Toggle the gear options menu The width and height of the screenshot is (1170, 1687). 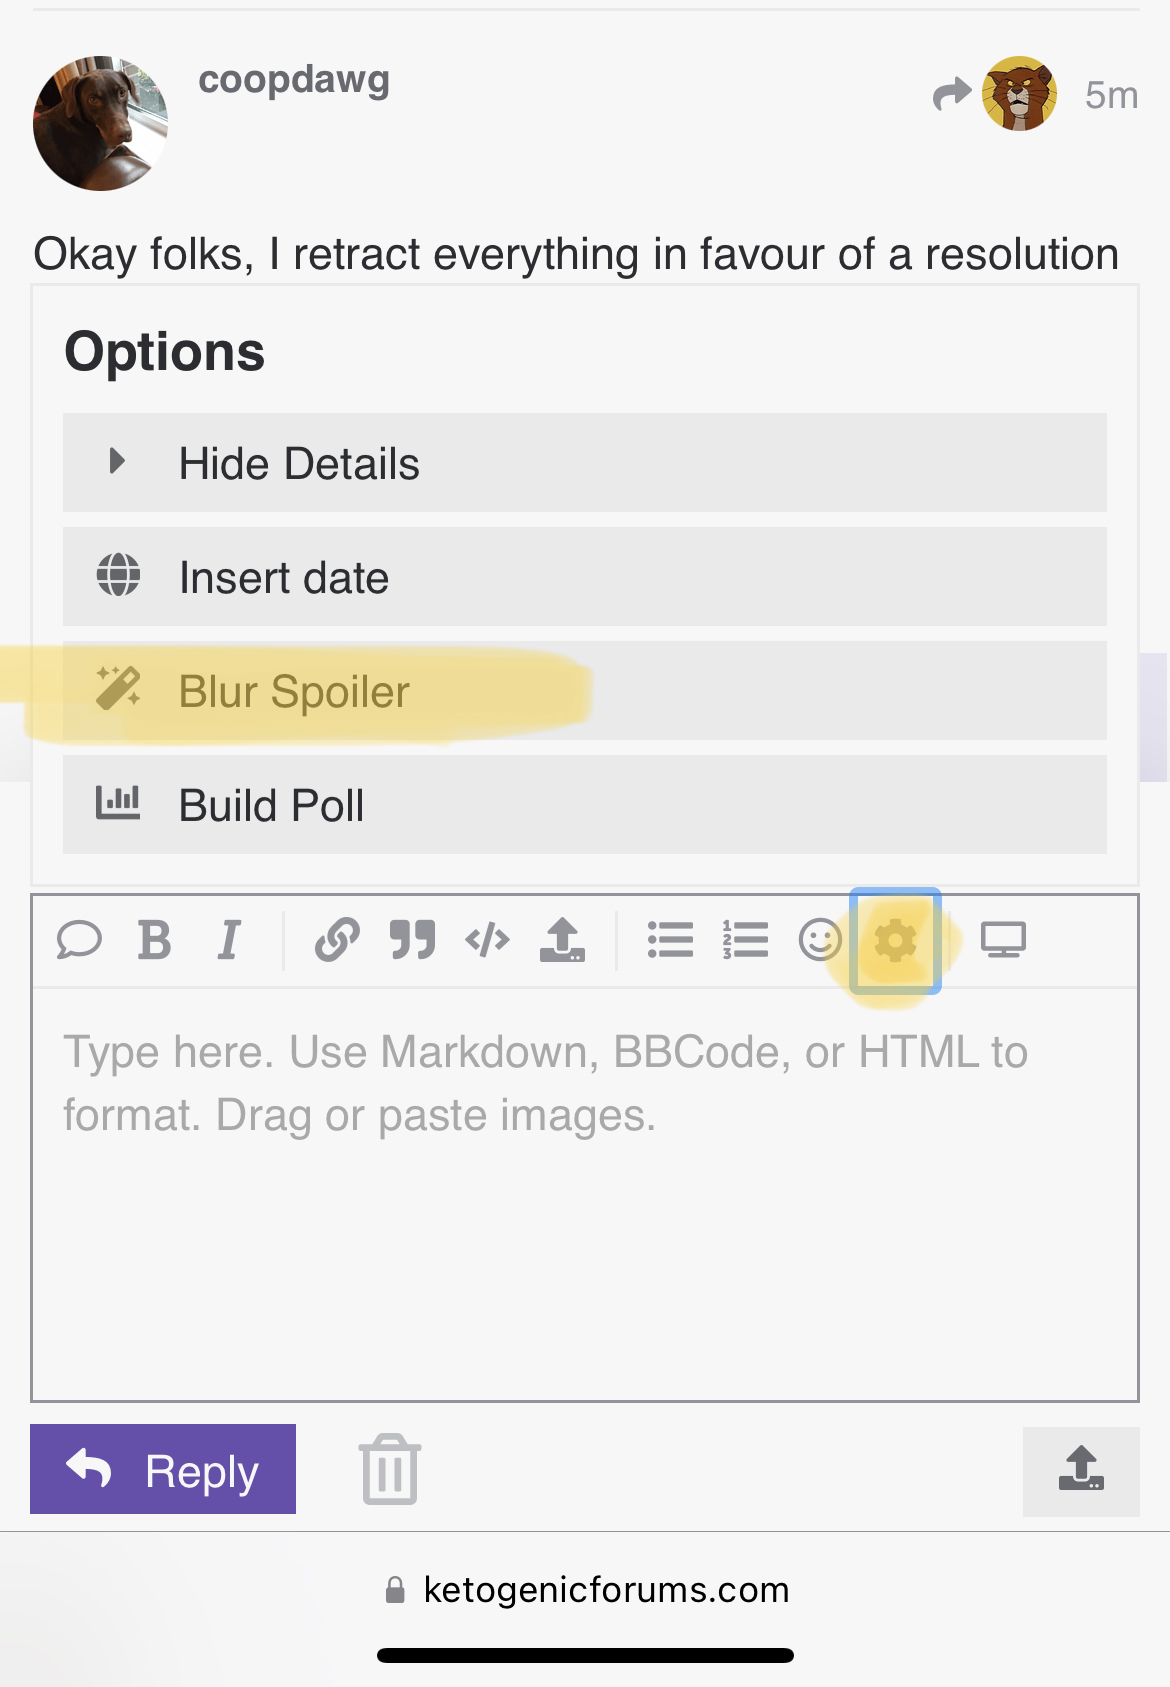(x=895, y=941)
